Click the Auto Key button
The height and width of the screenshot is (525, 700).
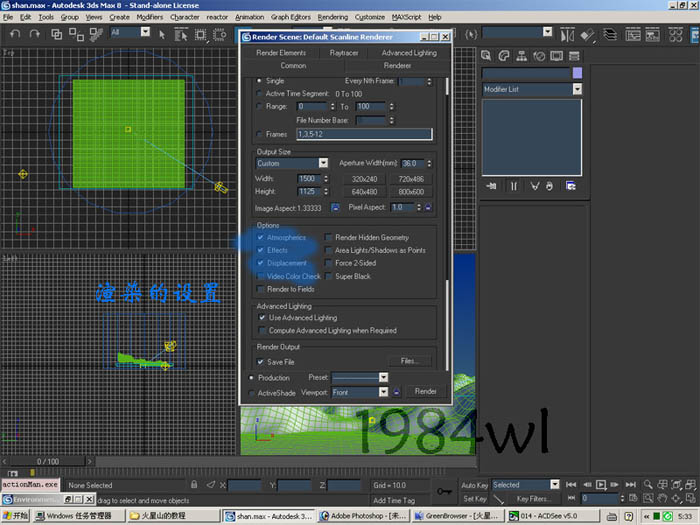[x=475, y=485]
